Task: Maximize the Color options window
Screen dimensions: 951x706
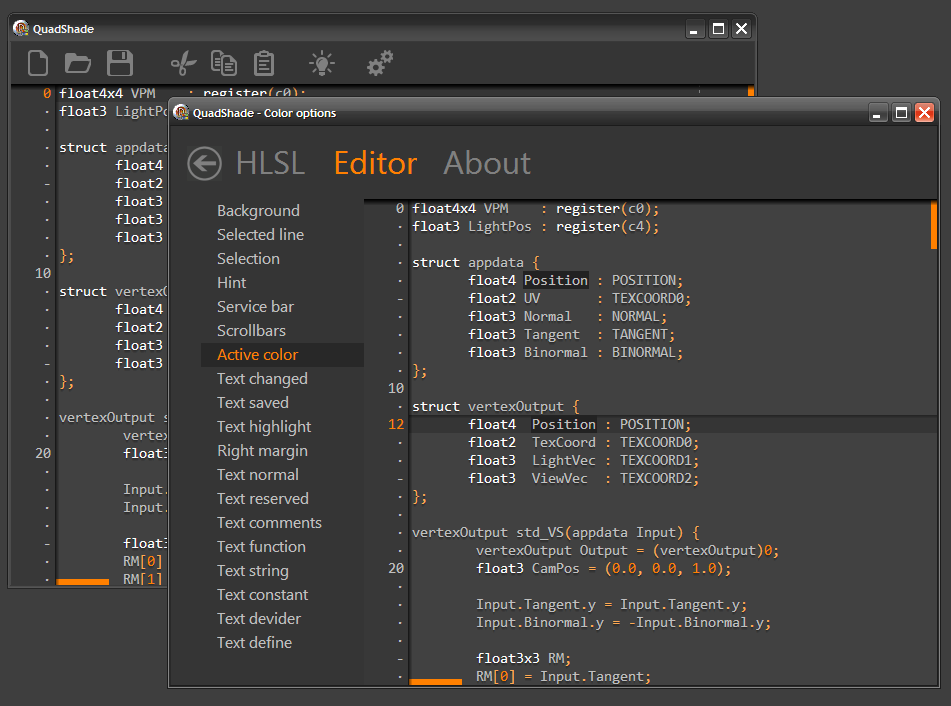Action: click(x=901, y=113)
